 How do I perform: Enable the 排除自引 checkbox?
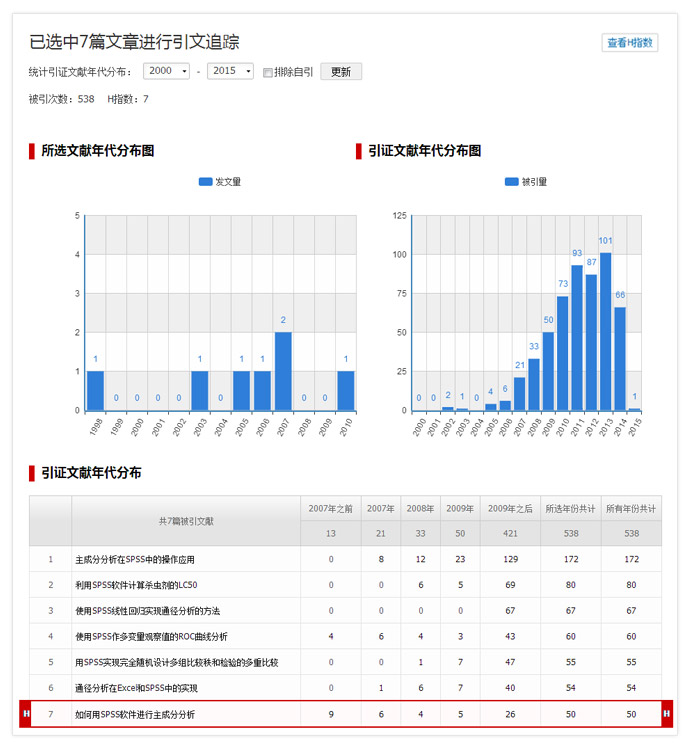(268, 72)
